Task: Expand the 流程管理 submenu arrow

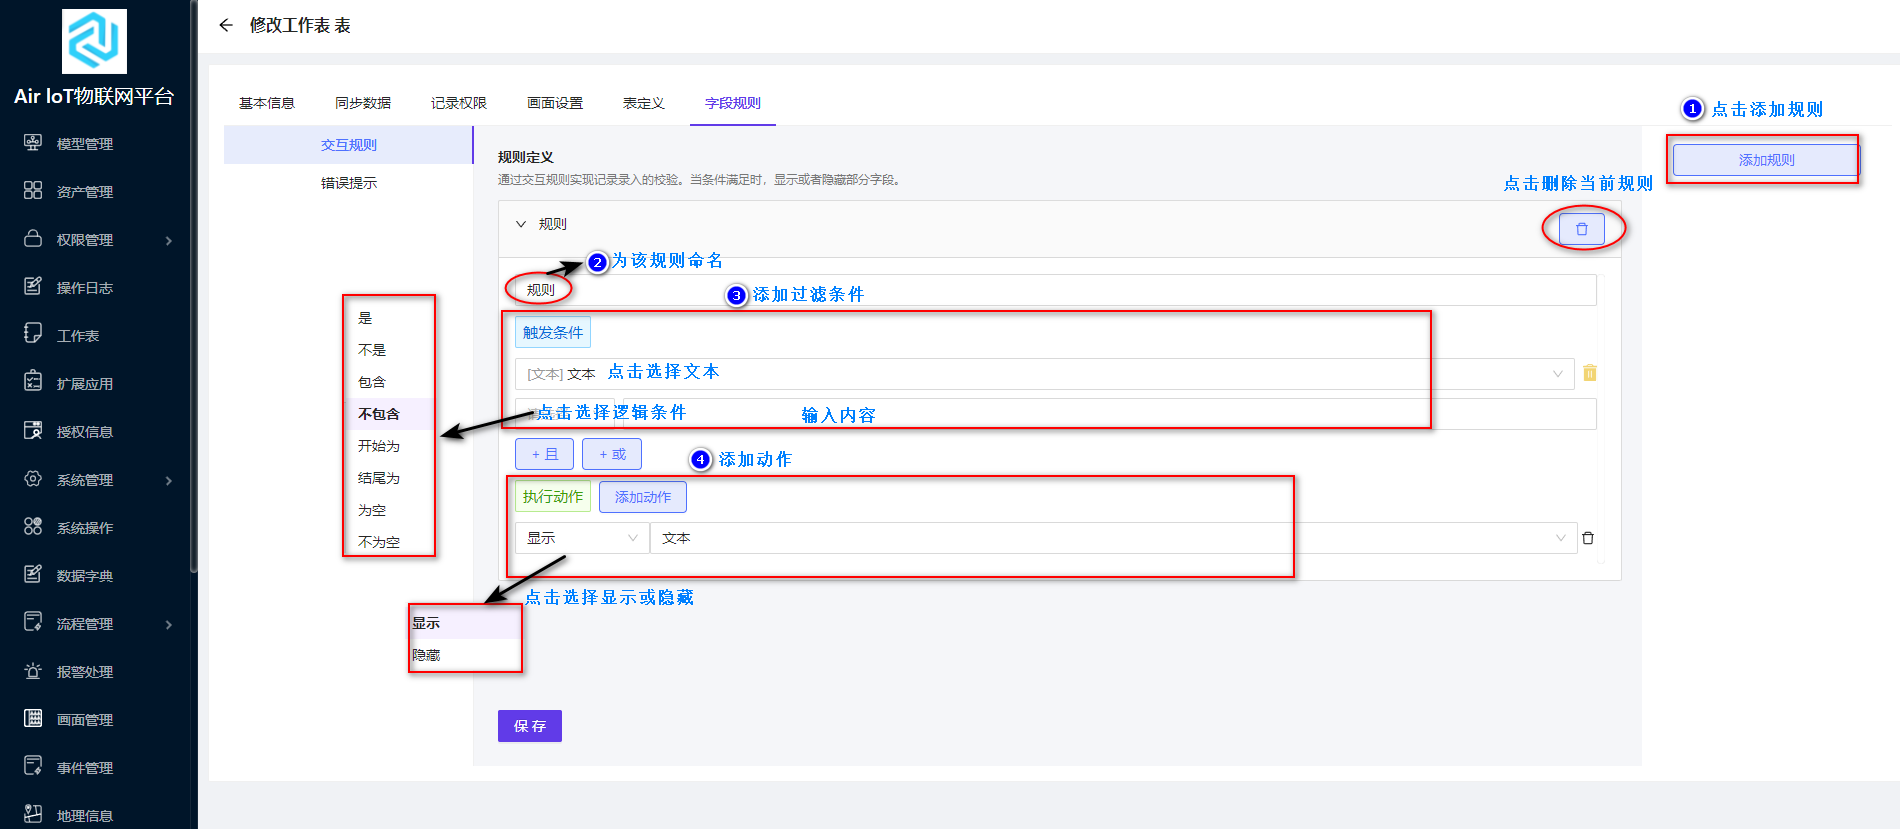Action: [x=169, y=625]
